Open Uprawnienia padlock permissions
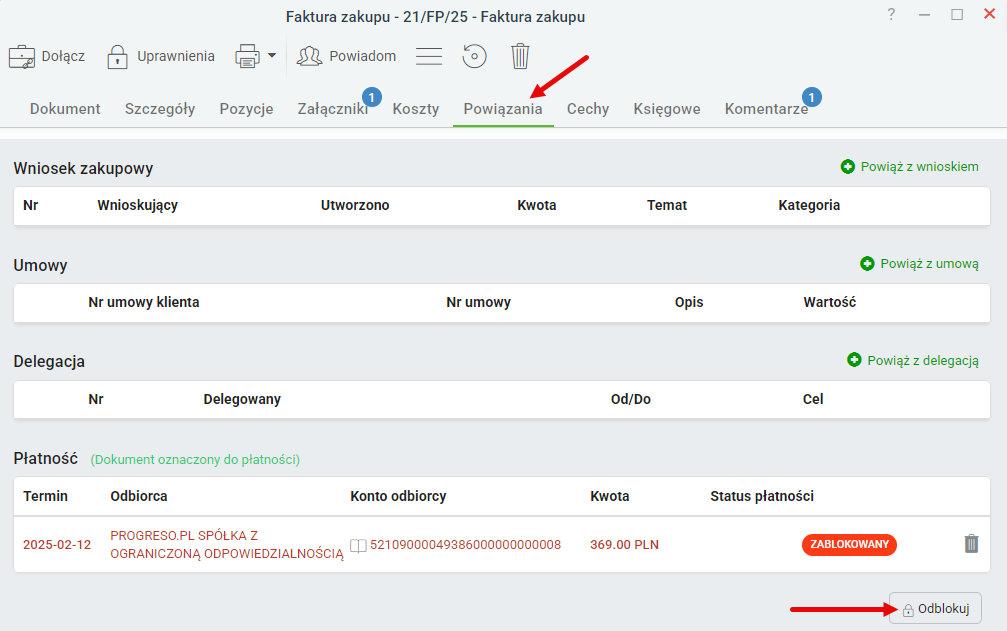The width and height of the screenshot is (1007, 631). [x=117, y=56]
